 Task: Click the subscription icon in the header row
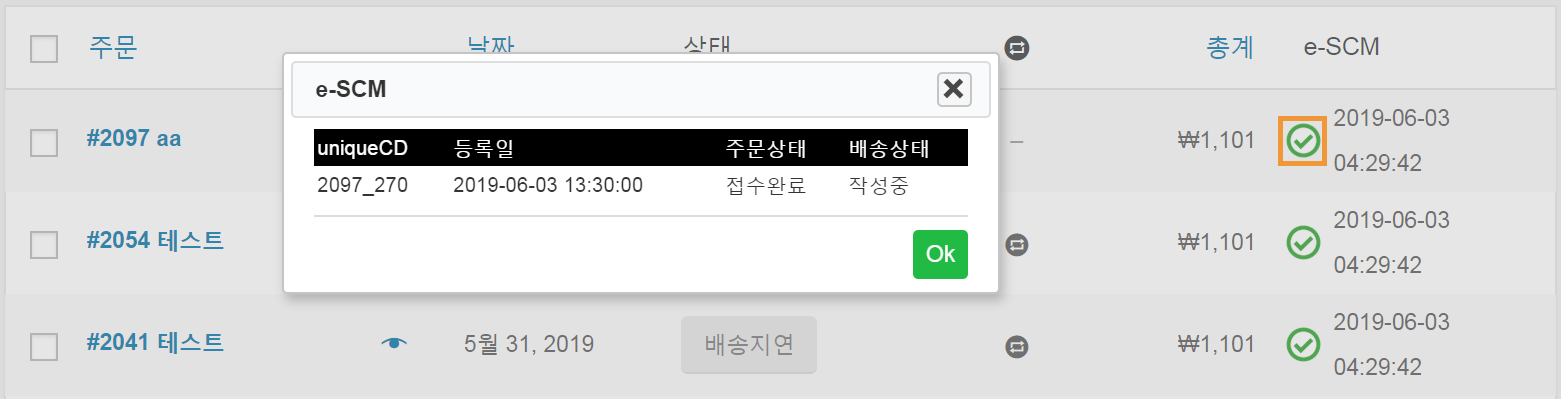click(1017, 47)
